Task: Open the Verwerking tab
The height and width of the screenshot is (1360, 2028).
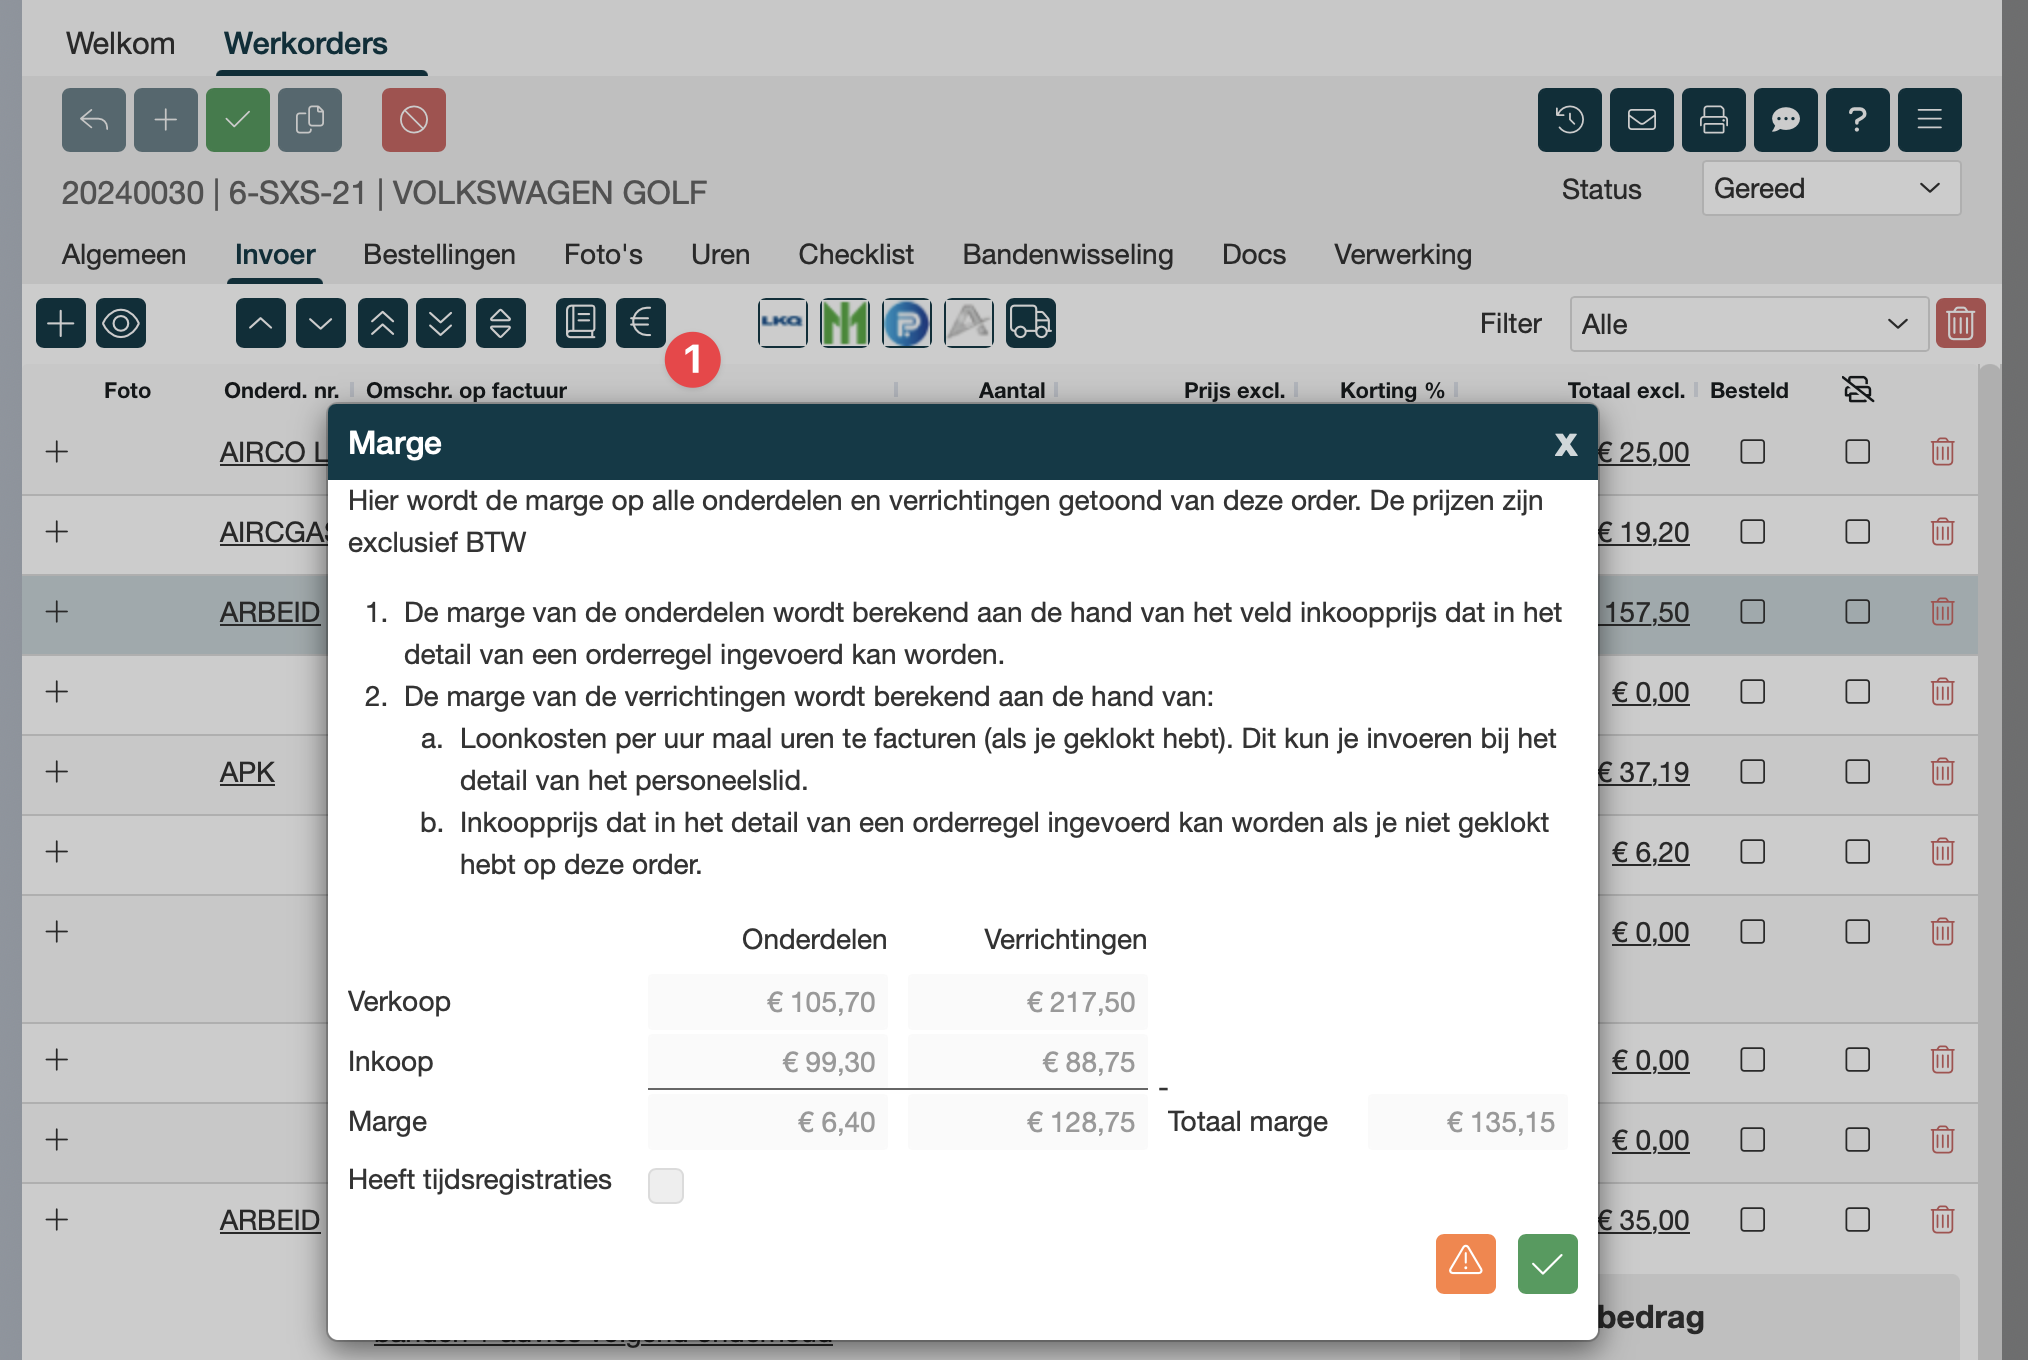Action: pyautogui.click(x=1402, y=254)
